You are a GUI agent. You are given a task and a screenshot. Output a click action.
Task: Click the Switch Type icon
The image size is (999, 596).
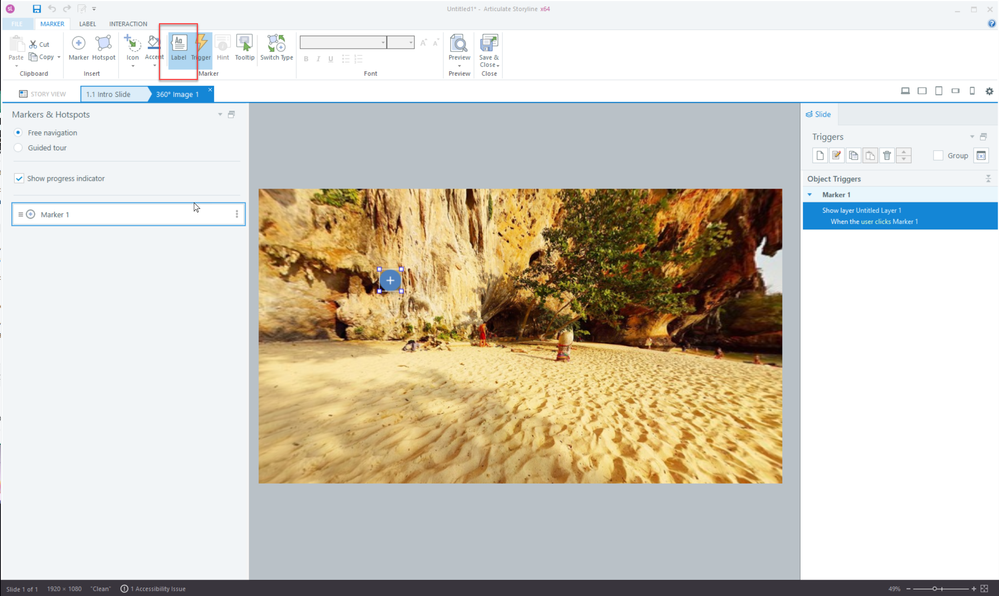pyautogui.click(x=276, y=46)
